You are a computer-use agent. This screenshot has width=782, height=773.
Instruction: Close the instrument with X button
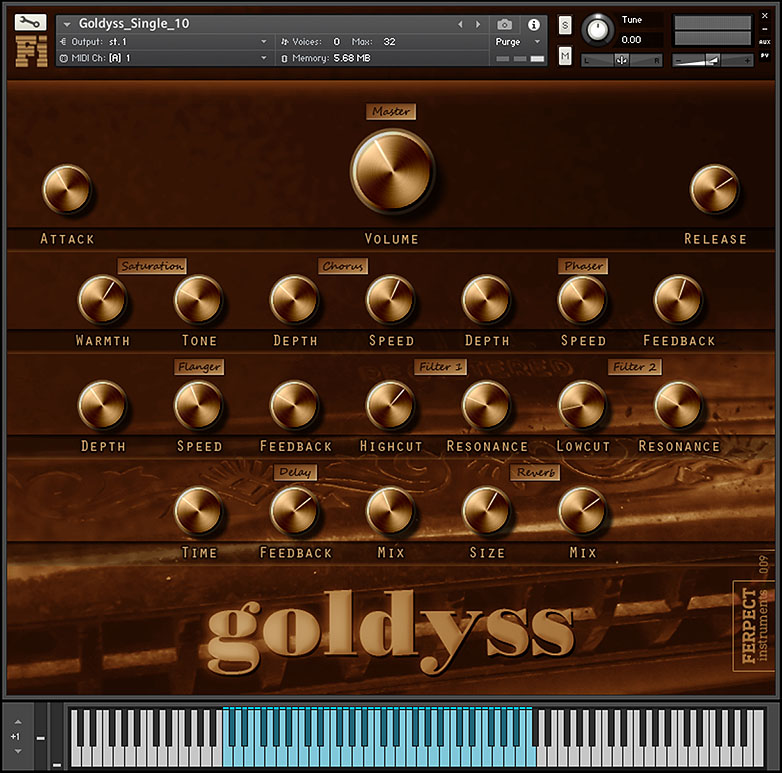tap(765, 16)
